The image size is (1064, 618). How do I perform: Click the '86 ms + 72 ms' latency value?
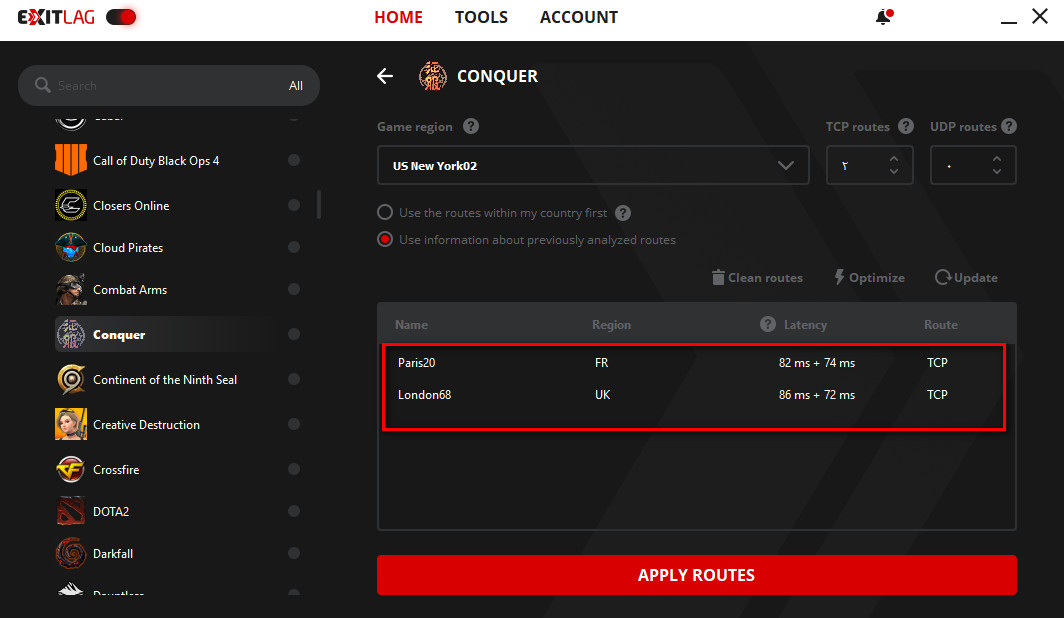click(817, 395)
